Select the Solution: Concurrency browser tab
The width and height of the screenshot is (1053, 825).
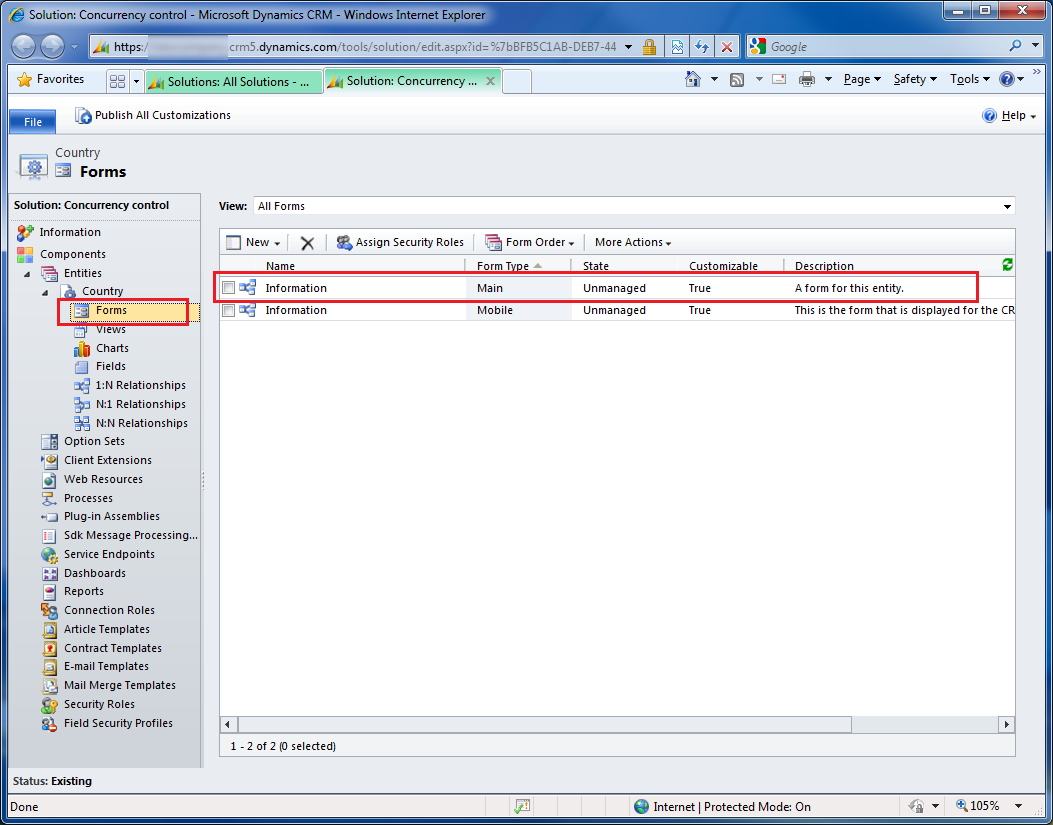pyautogui.click(x=412, y=81)
